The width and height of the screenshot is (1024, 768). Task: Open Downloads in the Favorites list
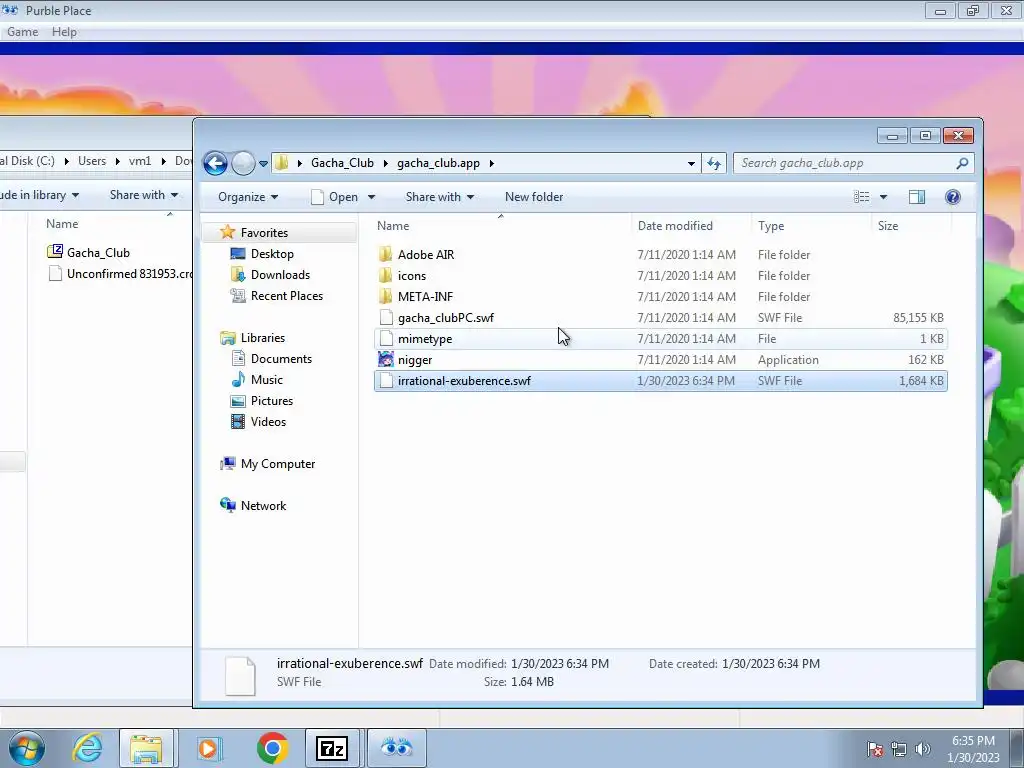[280, 275]
